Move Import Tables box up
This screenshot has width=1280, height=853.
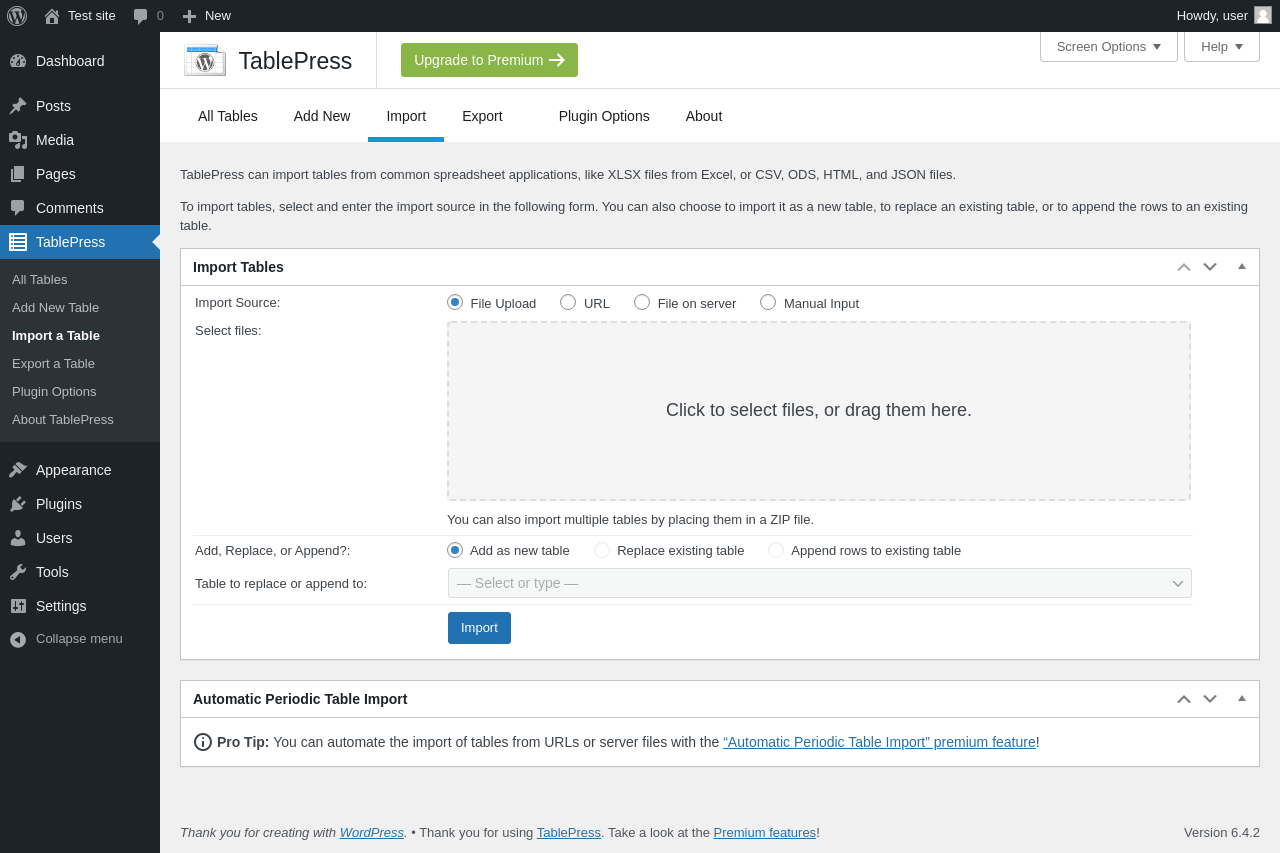click(x=1184, y=267)
